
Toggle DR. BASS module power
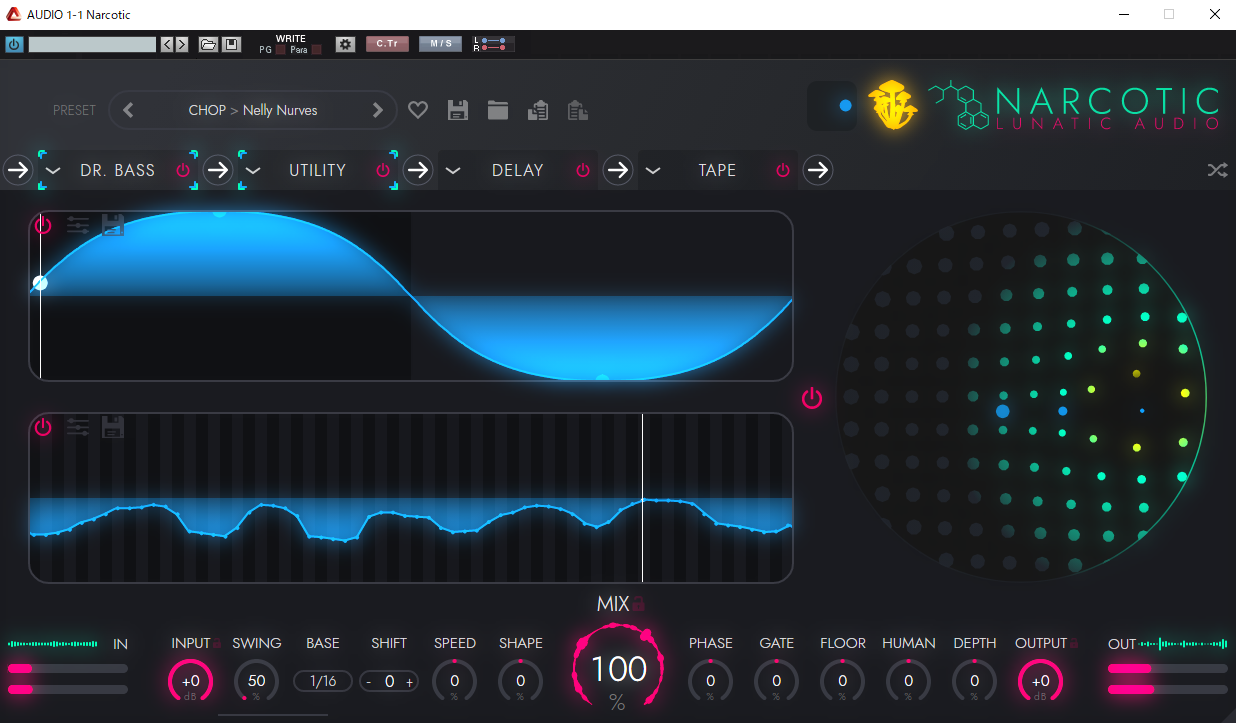[183, 170]
